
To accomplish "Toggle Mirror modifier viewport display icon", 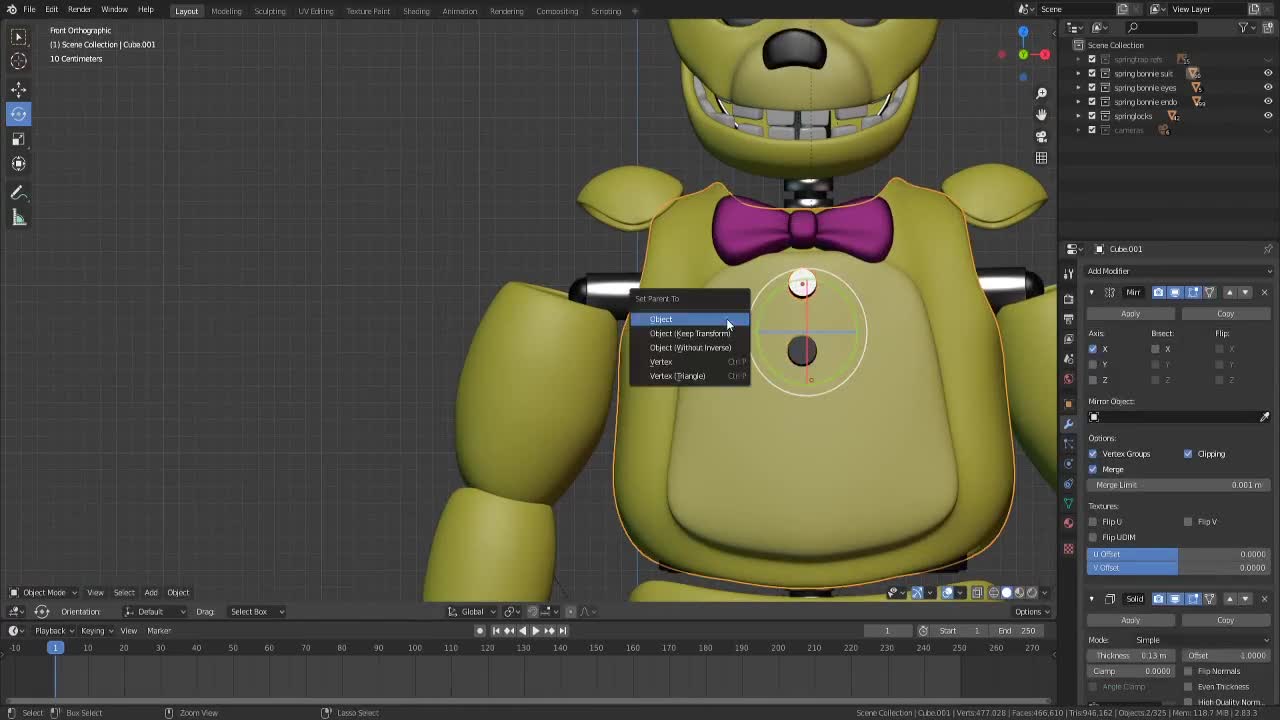I will 1175,292.
